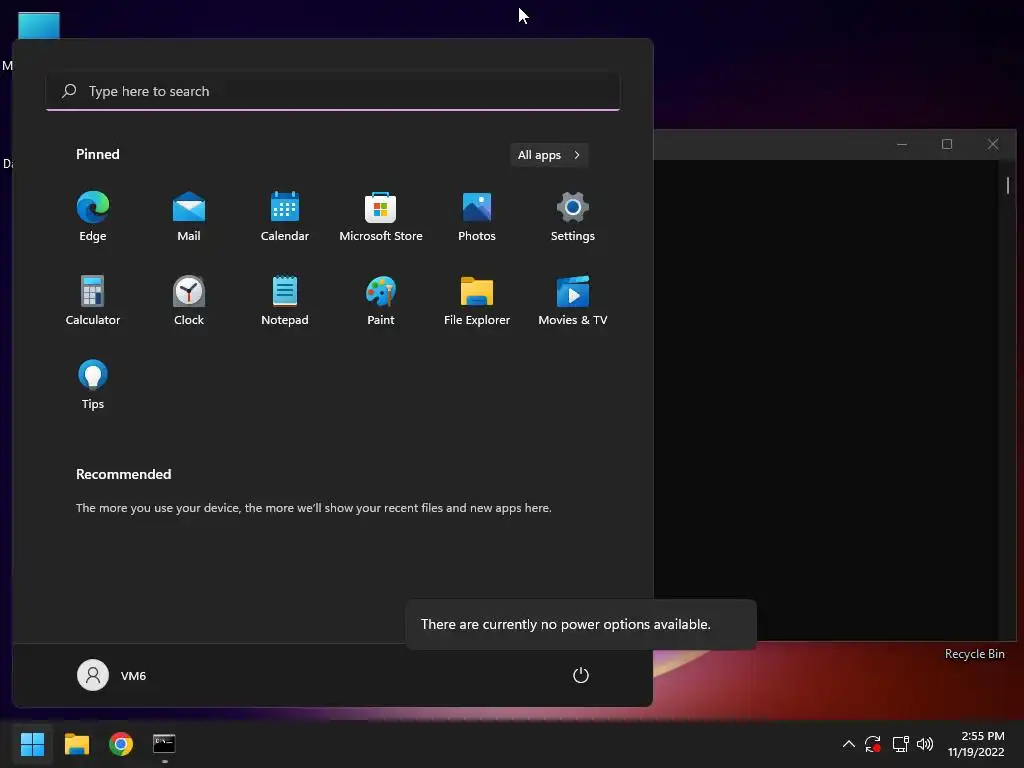
Task: Click the sync status tray icon
Action: [x=872, y=744]
